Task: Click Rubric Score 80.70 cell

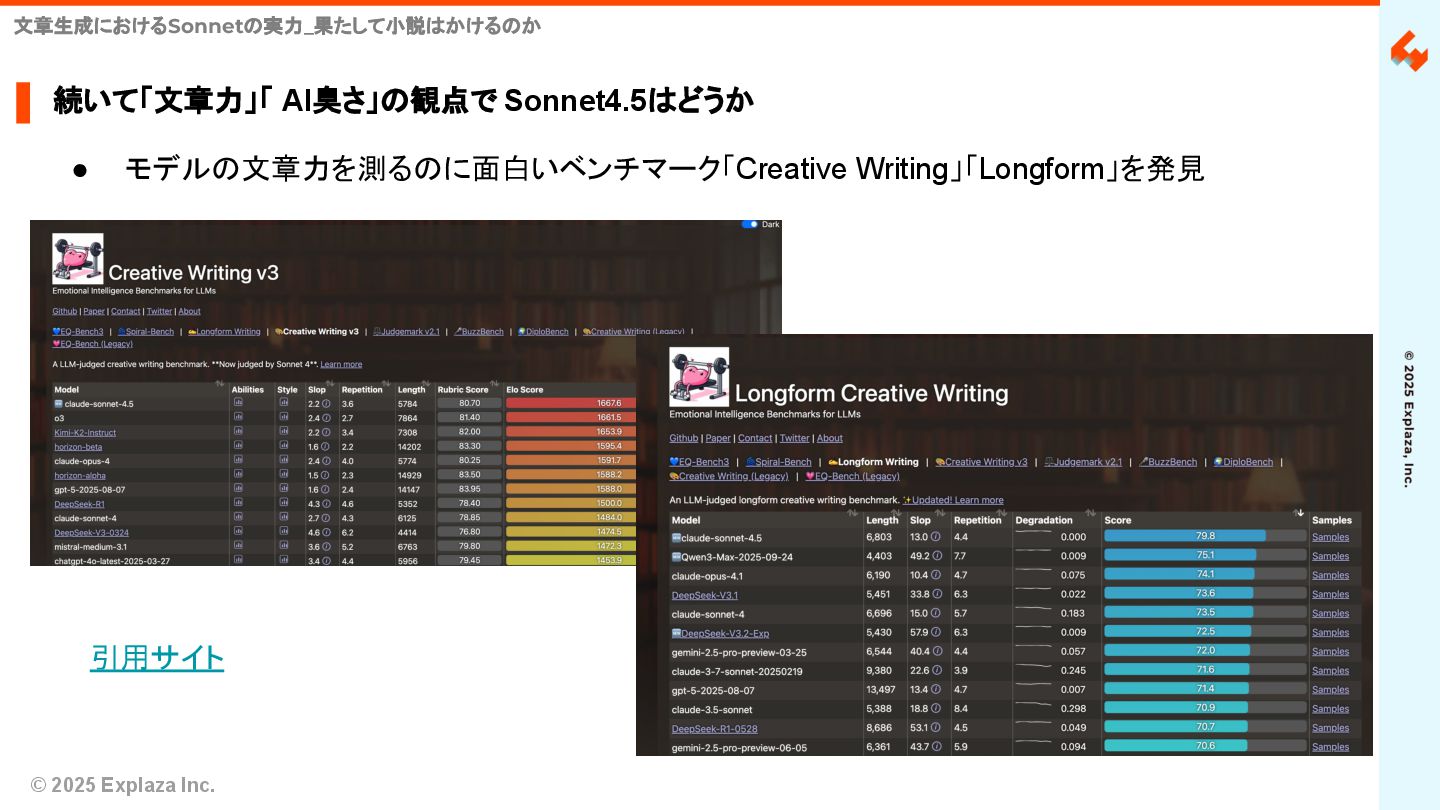Action: click(469, 403)
